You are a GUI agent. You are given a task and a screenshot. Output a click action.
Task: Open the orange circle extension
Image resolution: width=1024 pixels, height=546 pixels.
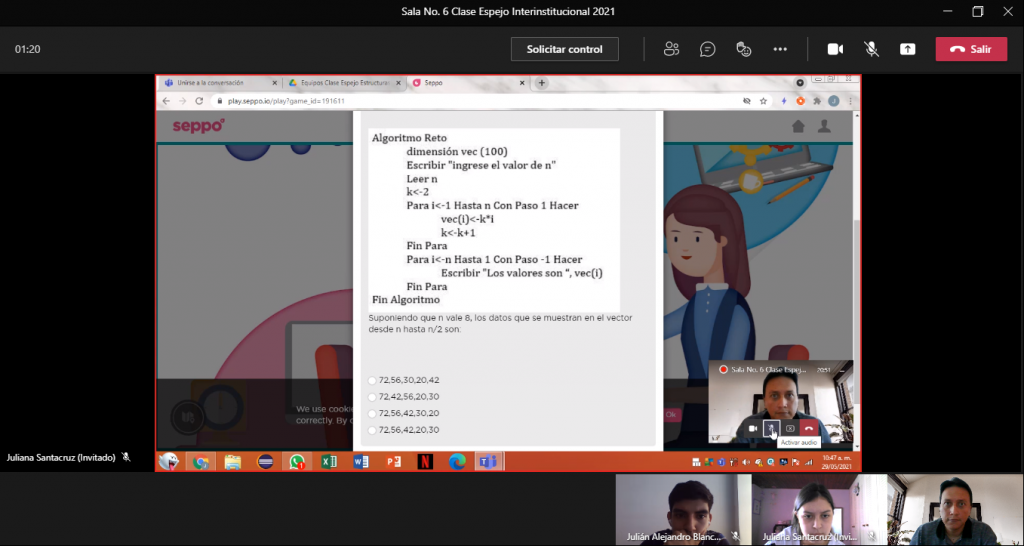click(801, 101)
